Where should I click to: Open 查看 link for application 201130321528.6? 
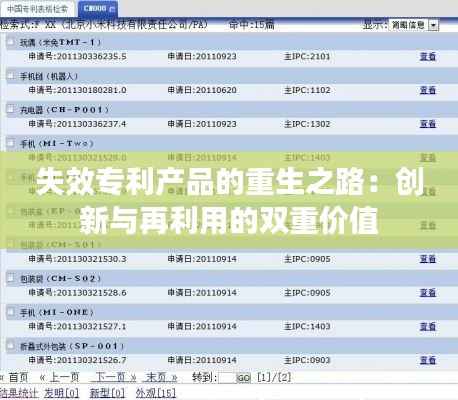tap(428, 293)
